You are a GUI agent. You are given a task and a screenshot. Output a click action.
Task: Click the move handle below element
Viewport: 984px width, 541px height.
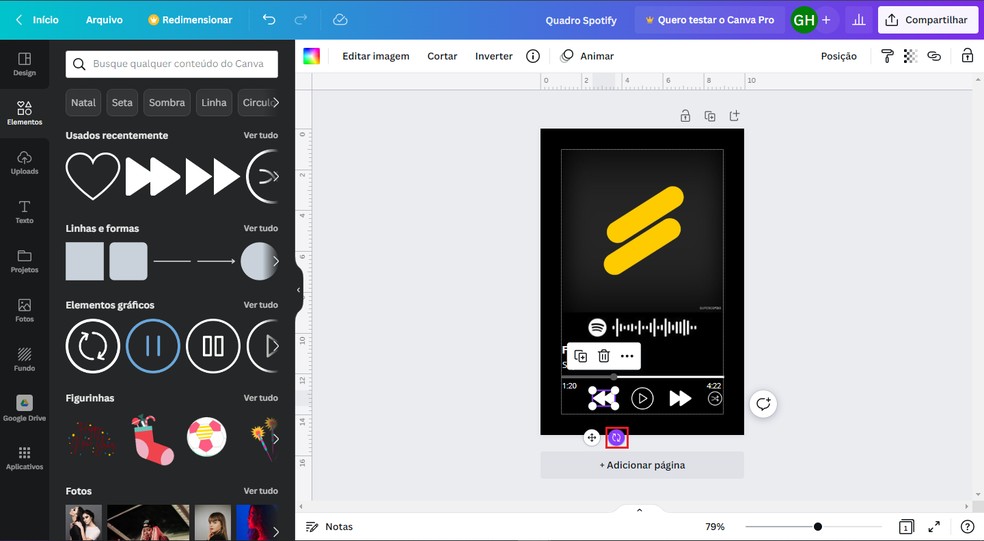(592, 437)
